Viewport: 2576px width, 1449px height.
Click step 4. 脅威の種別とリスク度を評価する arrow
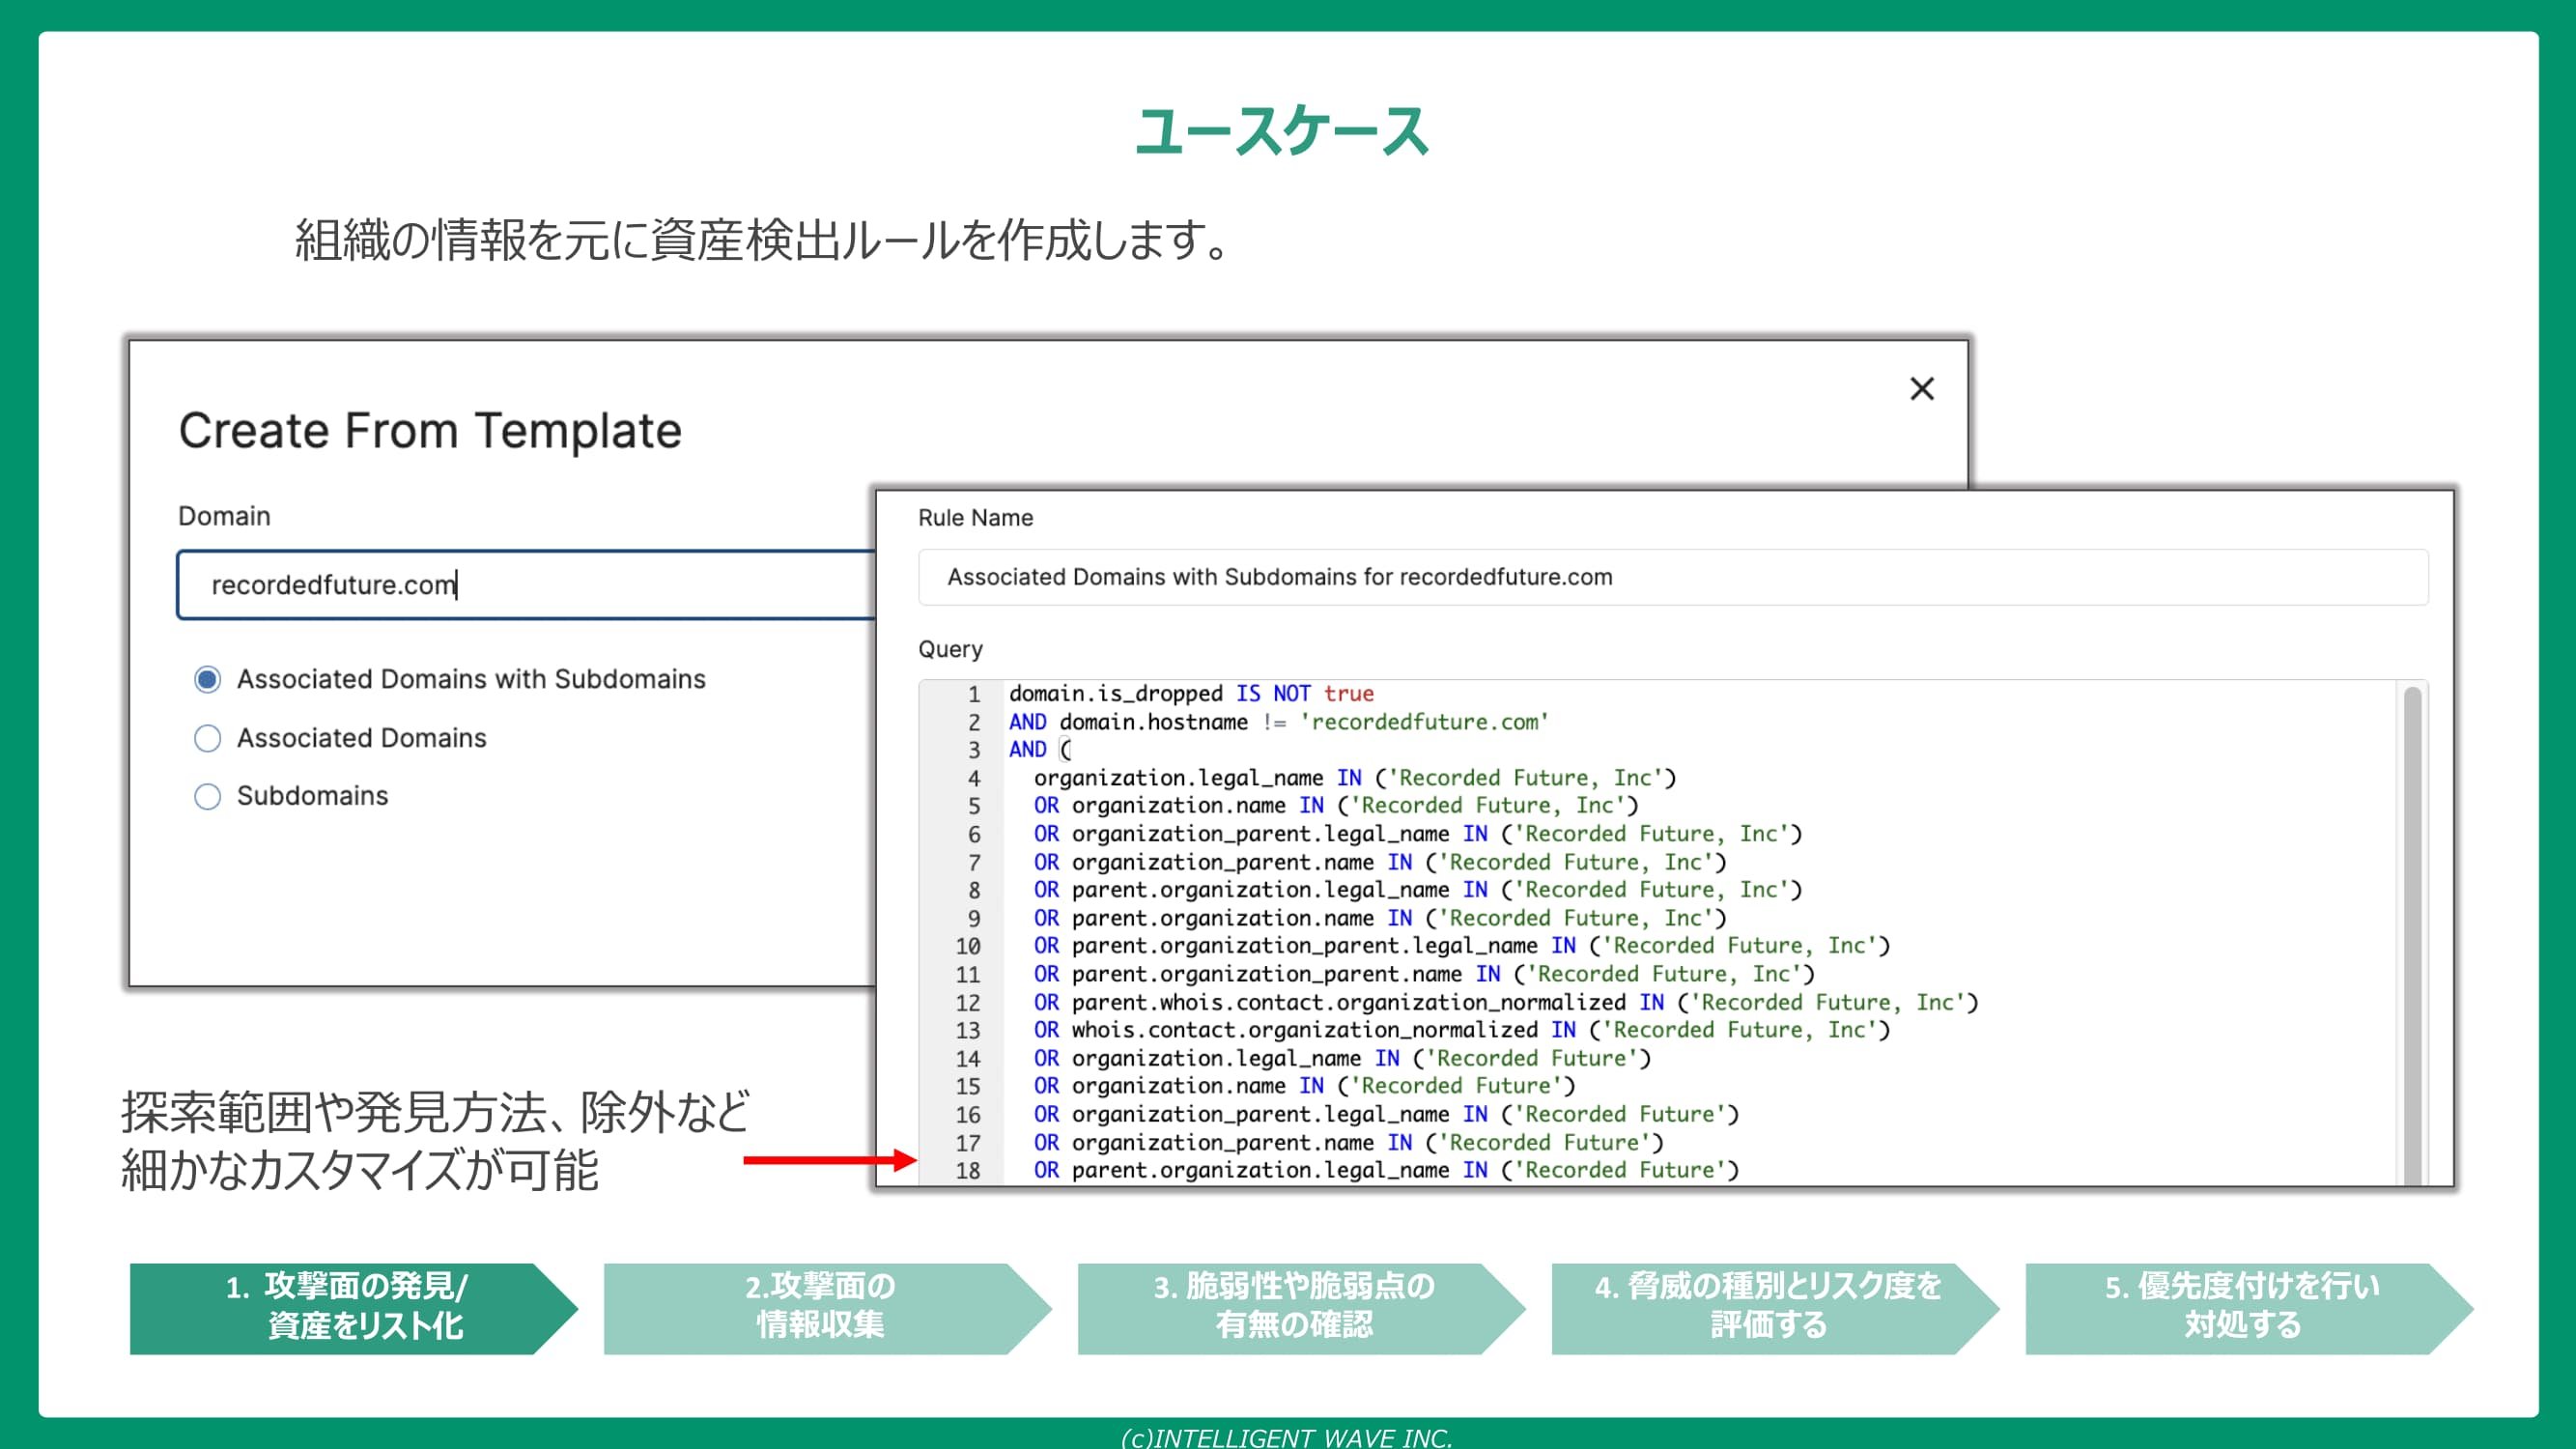[x=1774, y=1308]
